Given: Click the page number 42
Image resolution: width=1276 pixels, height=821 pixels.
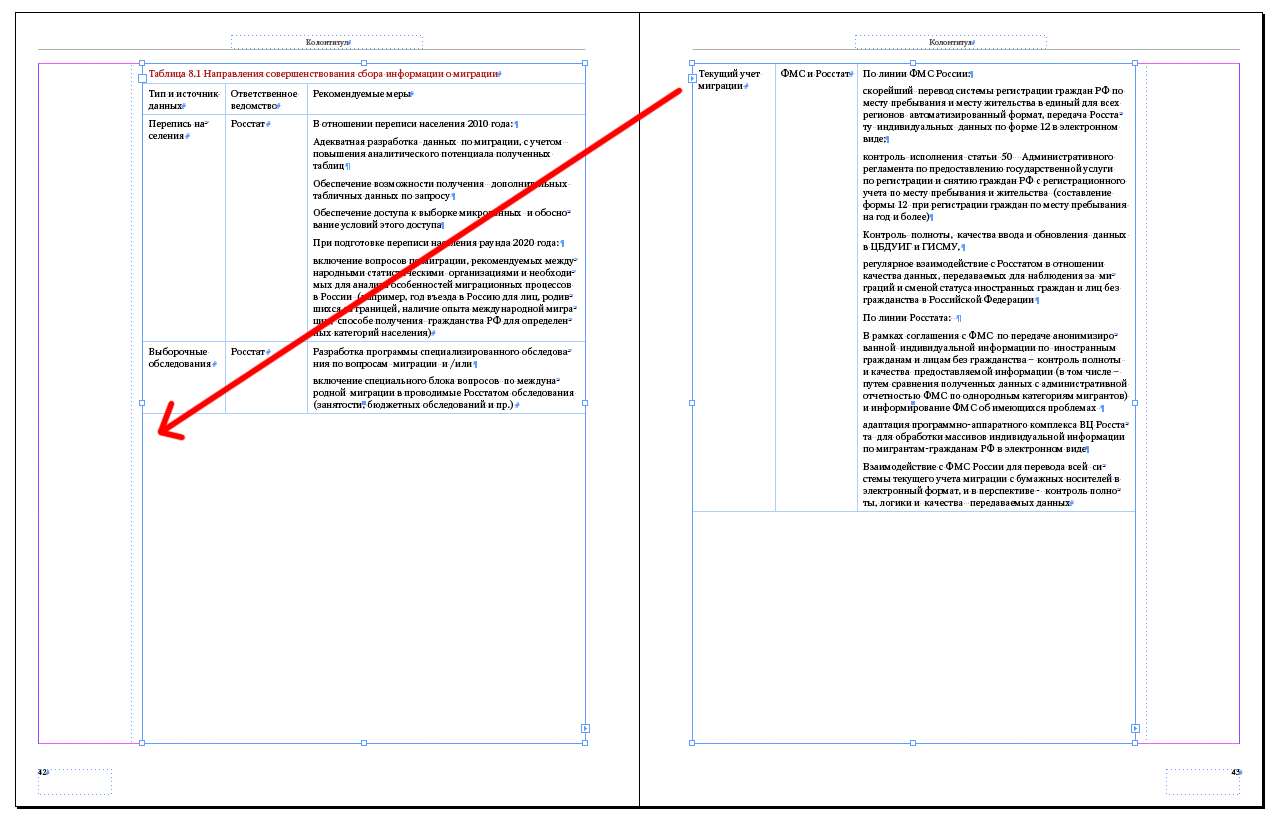Looking at the screenshot, I should tap(43, 772).
